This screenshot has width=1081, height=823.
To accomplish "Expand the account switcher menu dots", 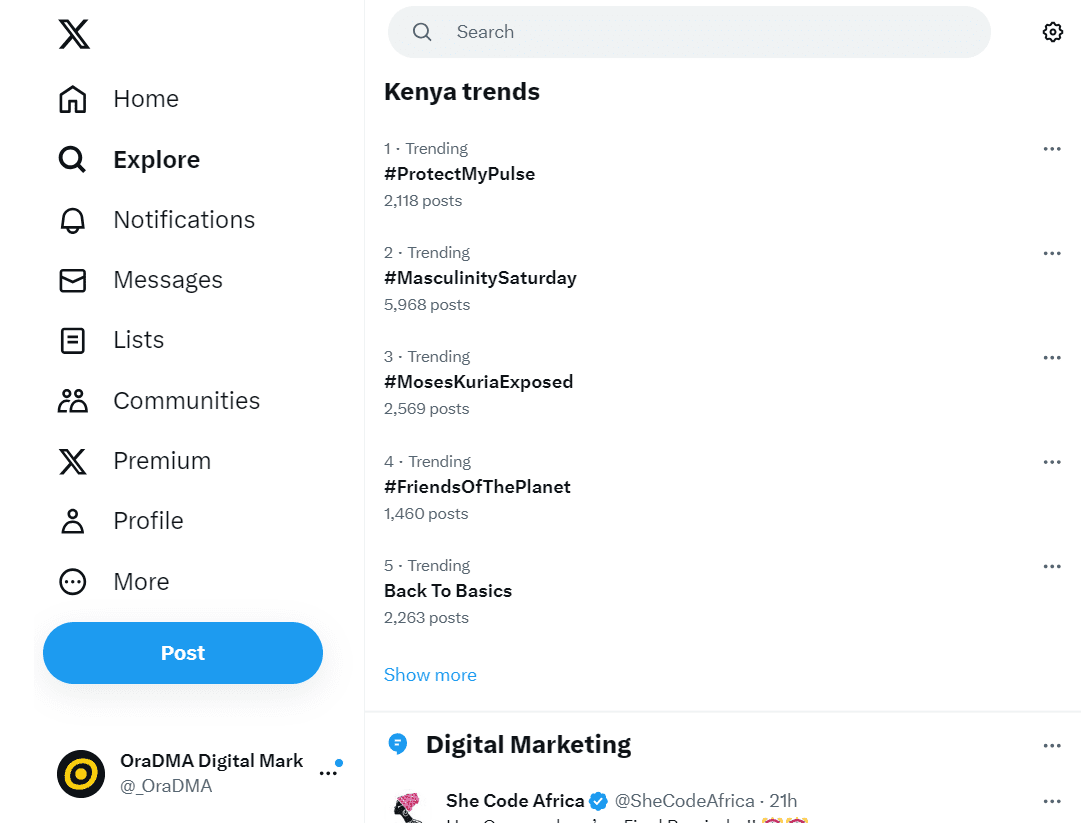I will [328, 773].
